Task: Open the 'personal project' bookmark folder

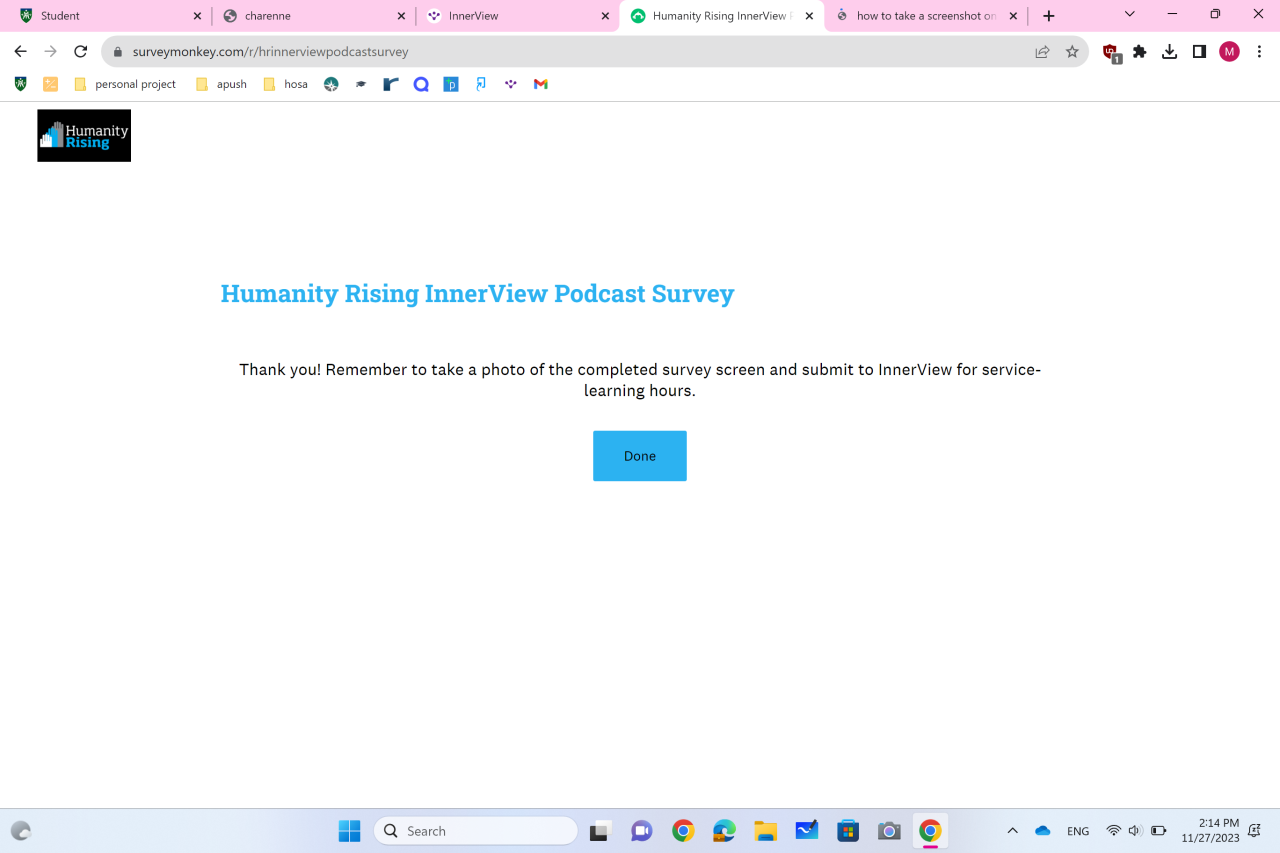Action: tap(125, 84)
